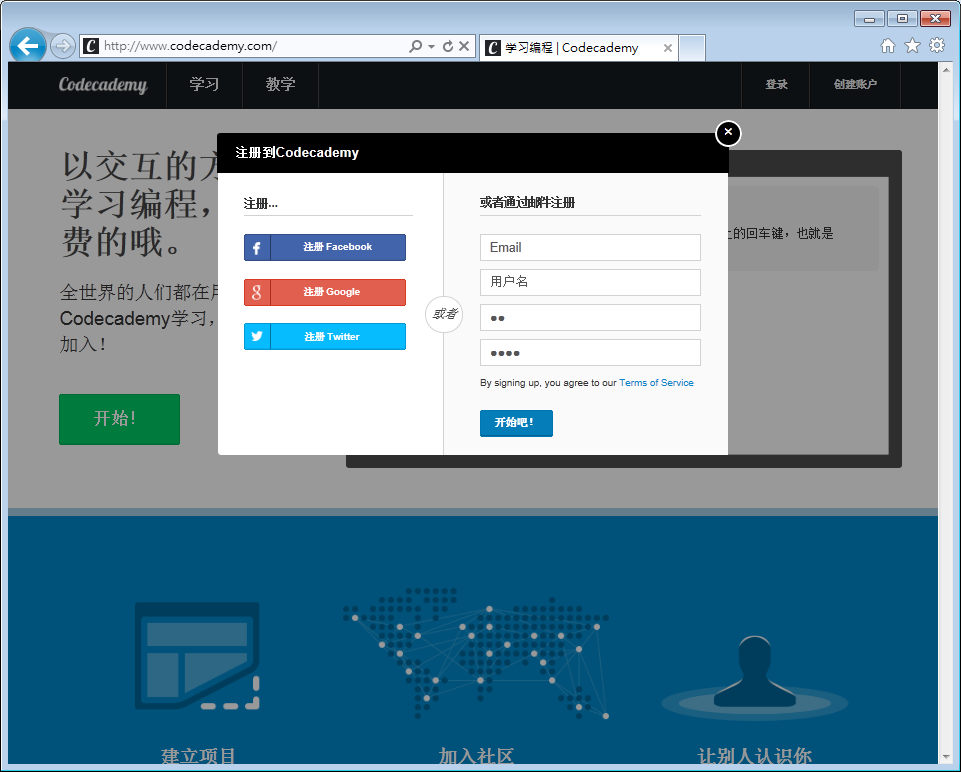Open favorites star icon
961x772 pixels.
pyautogui.click(x=913, y=45)
